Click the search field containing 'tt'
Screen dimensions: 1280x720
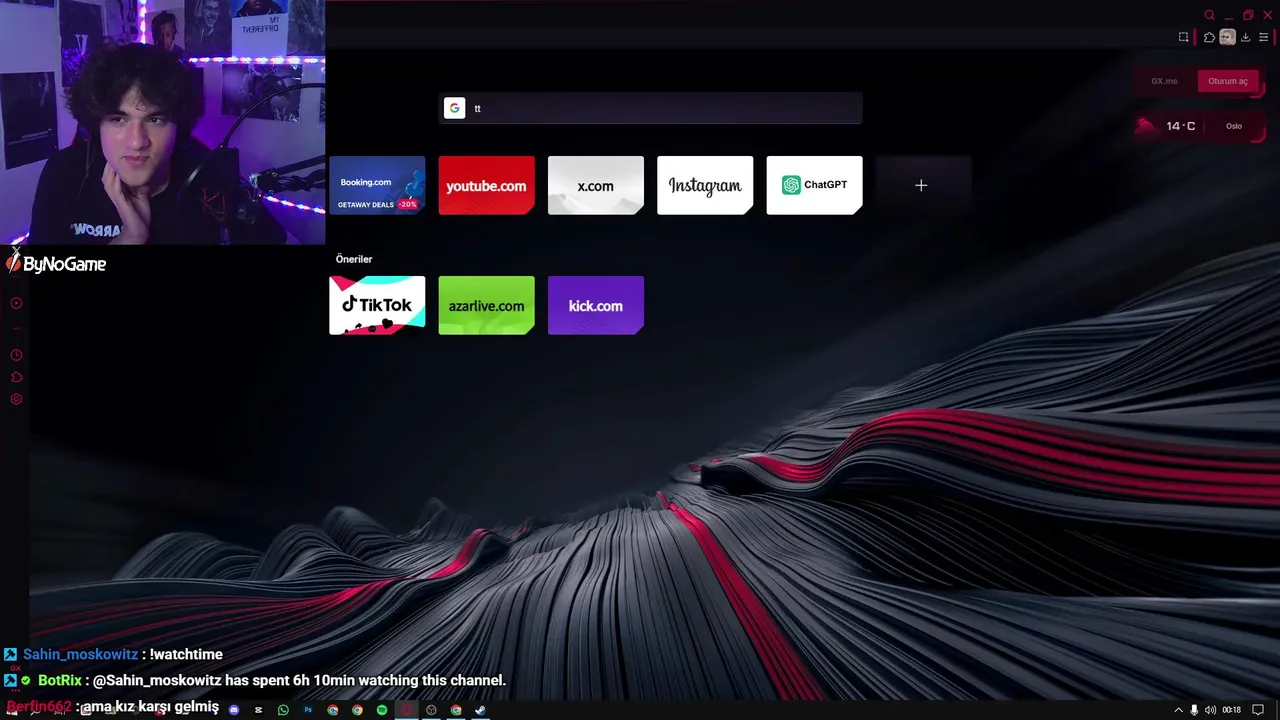pyautogui.click(x=651, y=108)
